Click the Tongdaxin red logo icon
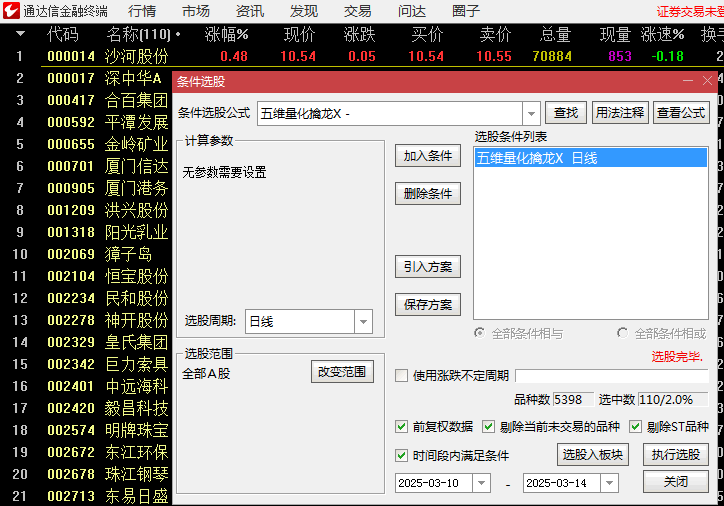Viewport: 724px width, 506px height. [11, 11]
